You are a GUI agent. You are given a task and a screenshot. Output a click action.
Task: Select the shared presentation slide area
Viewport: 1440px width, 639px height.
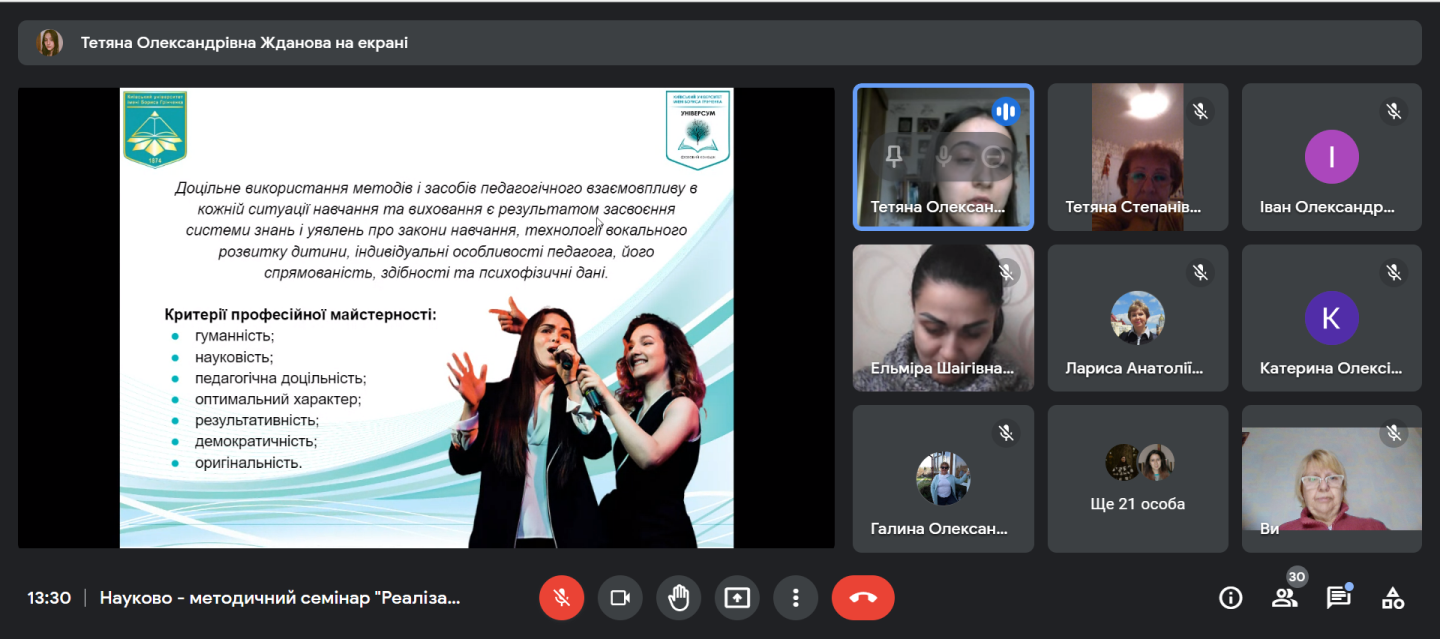tap(426, 318)
